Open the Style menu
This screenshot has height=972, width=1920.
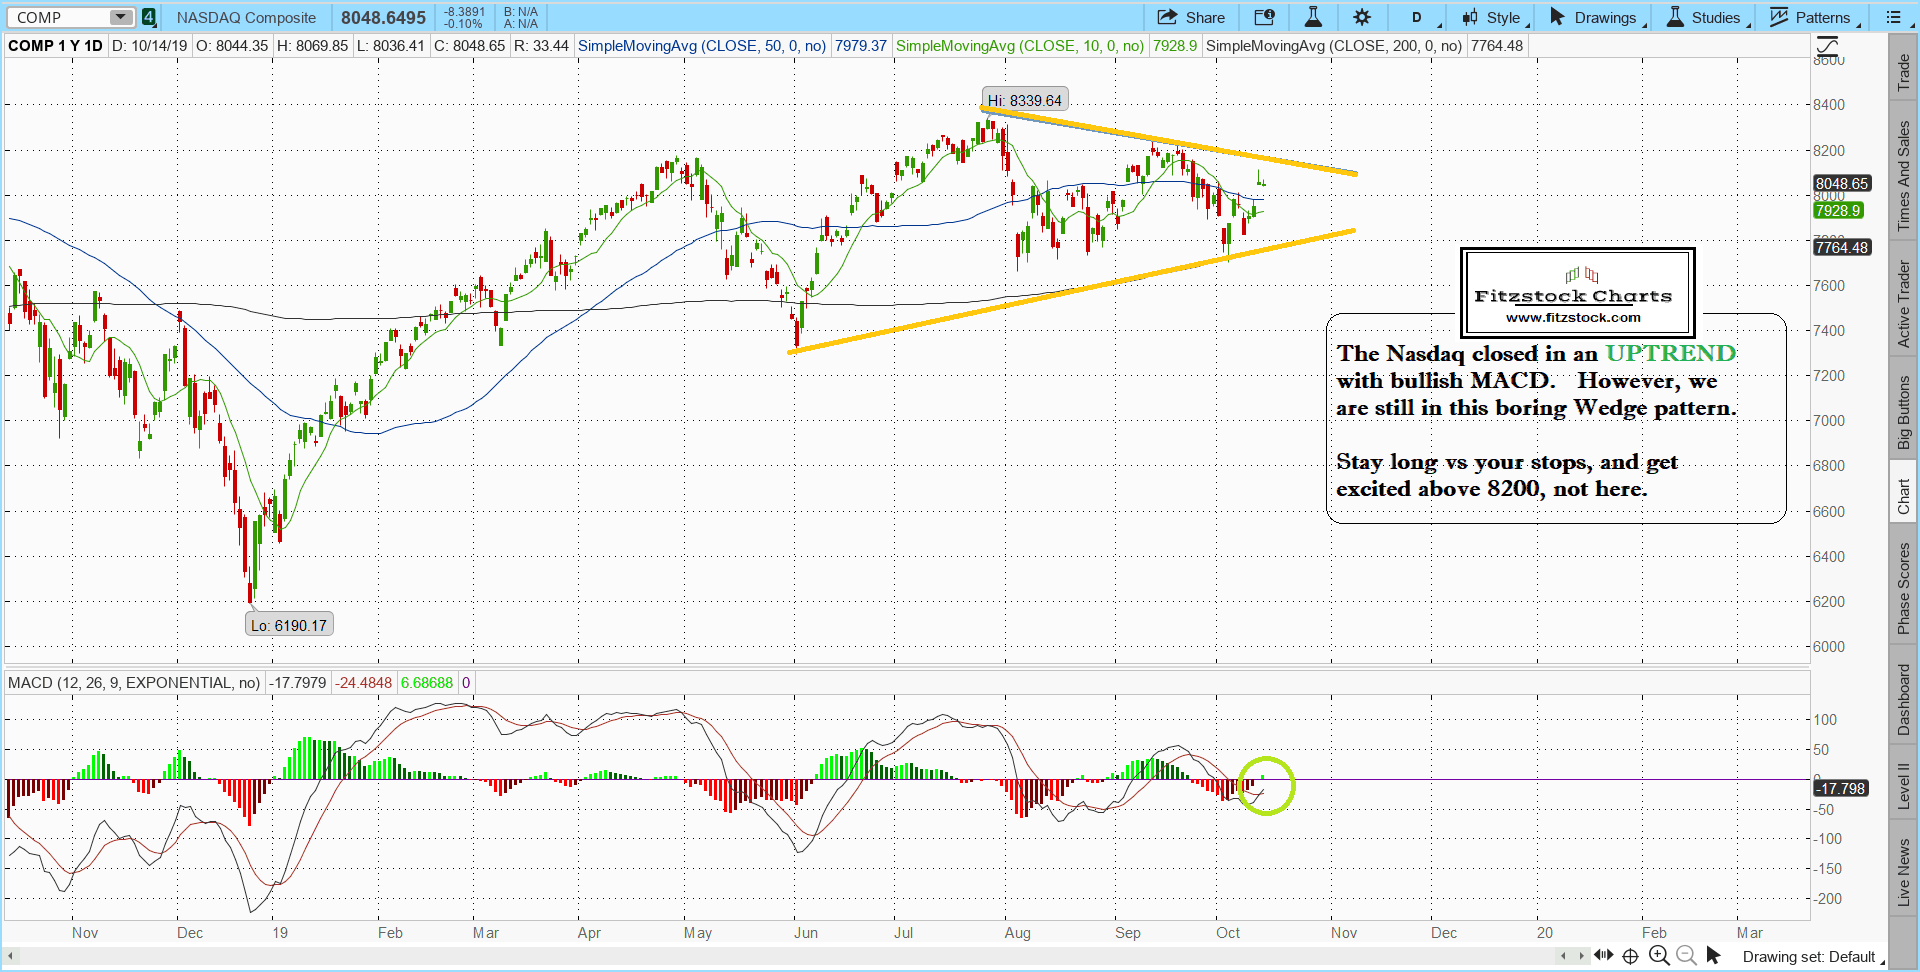[1494, 17]
